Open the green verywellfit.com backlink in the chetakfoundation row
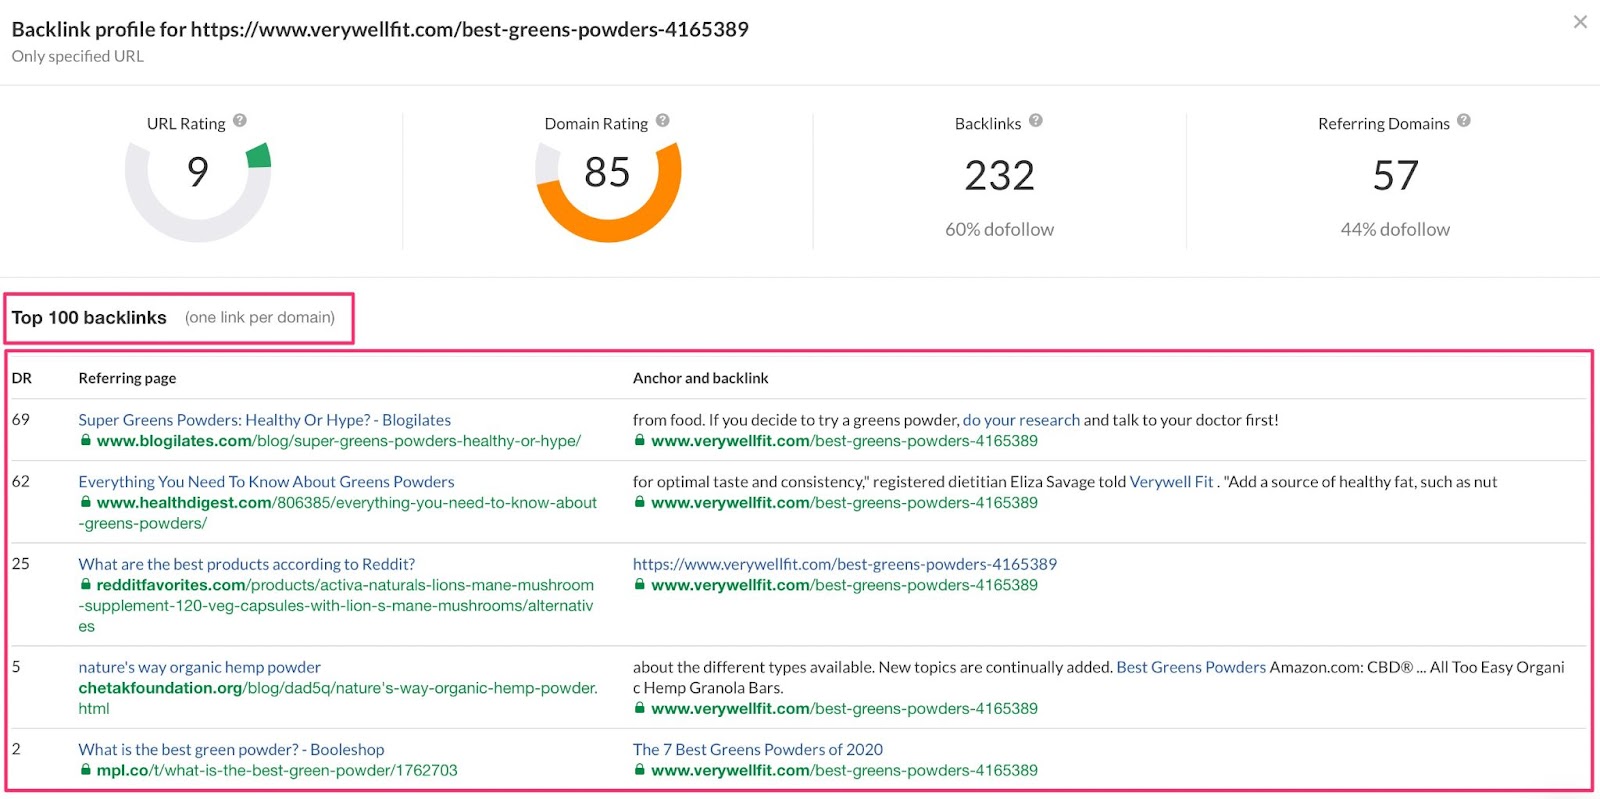Image resolution: width=1600 pixels, height=799 pixels. click(845, 709)
